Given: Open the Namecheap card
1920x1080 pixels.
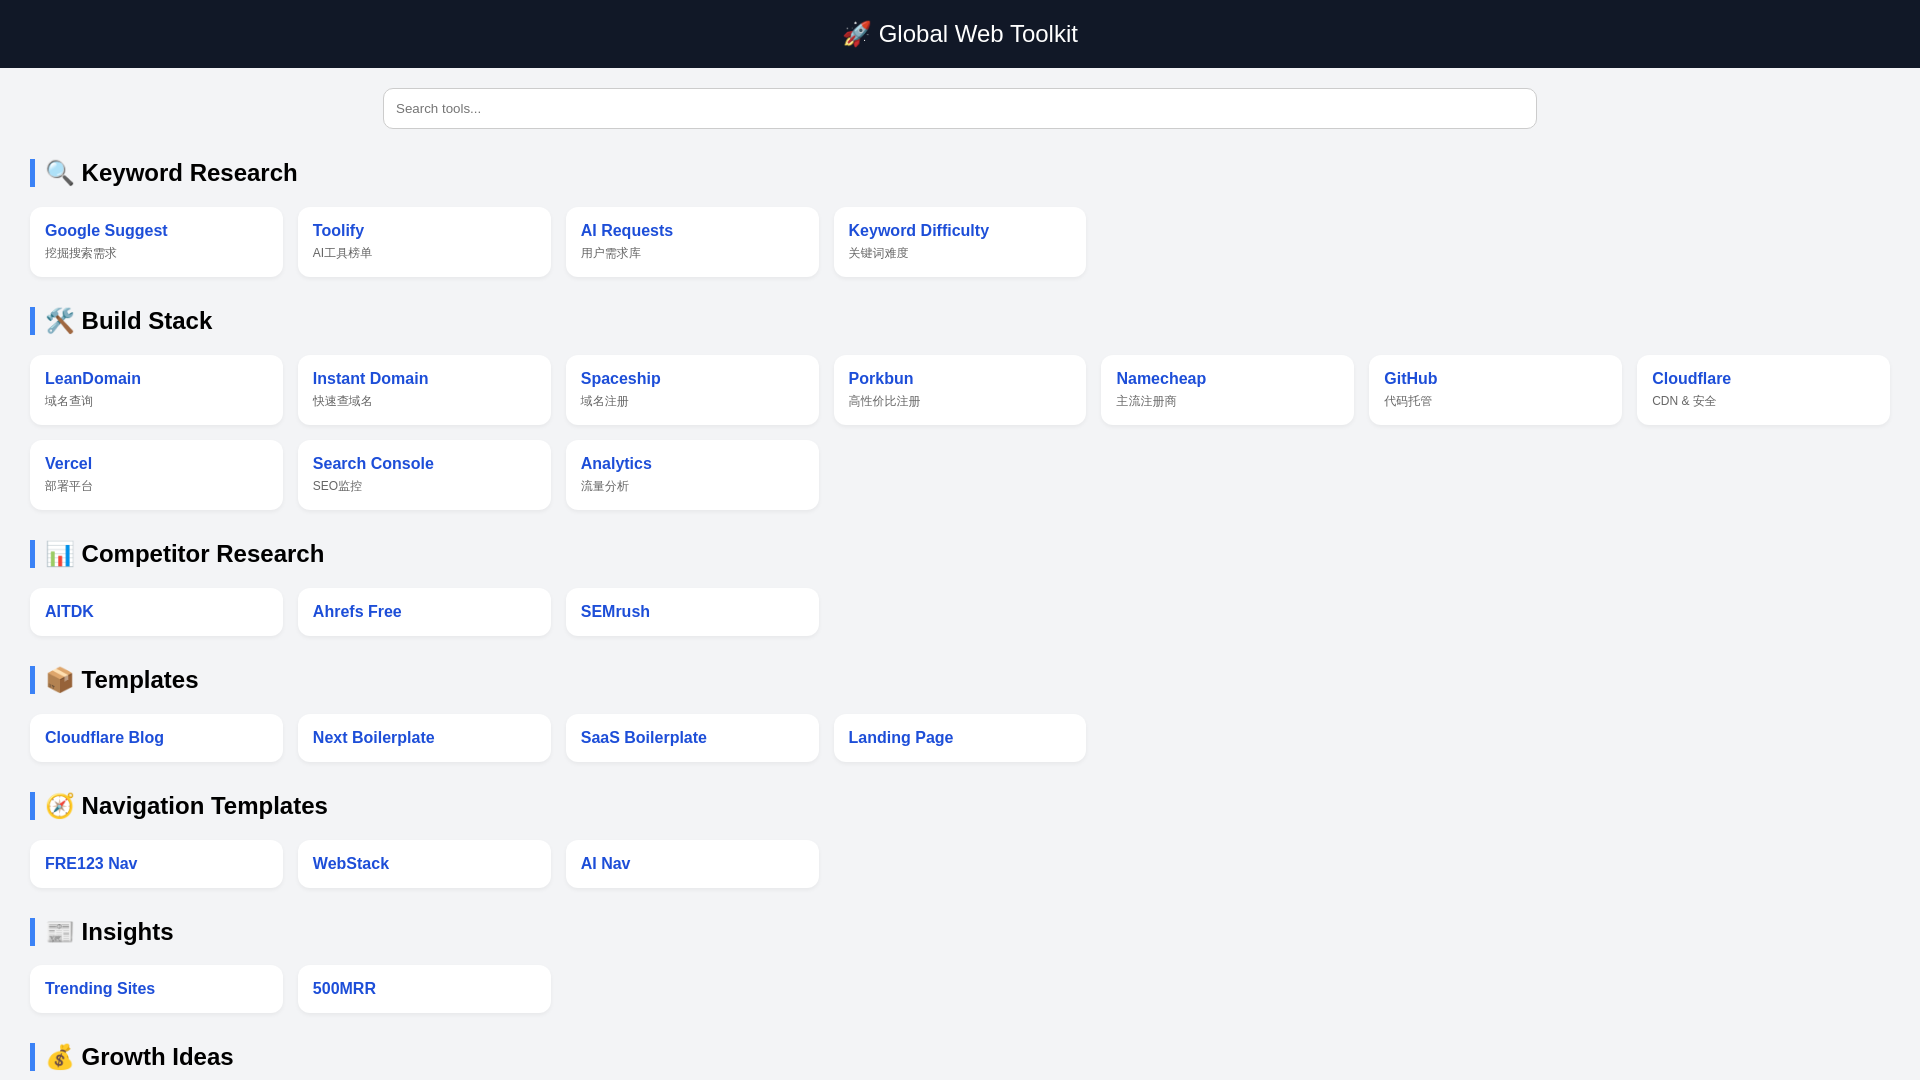Looking at the screenshot, I should click(x=1227, y=390).
